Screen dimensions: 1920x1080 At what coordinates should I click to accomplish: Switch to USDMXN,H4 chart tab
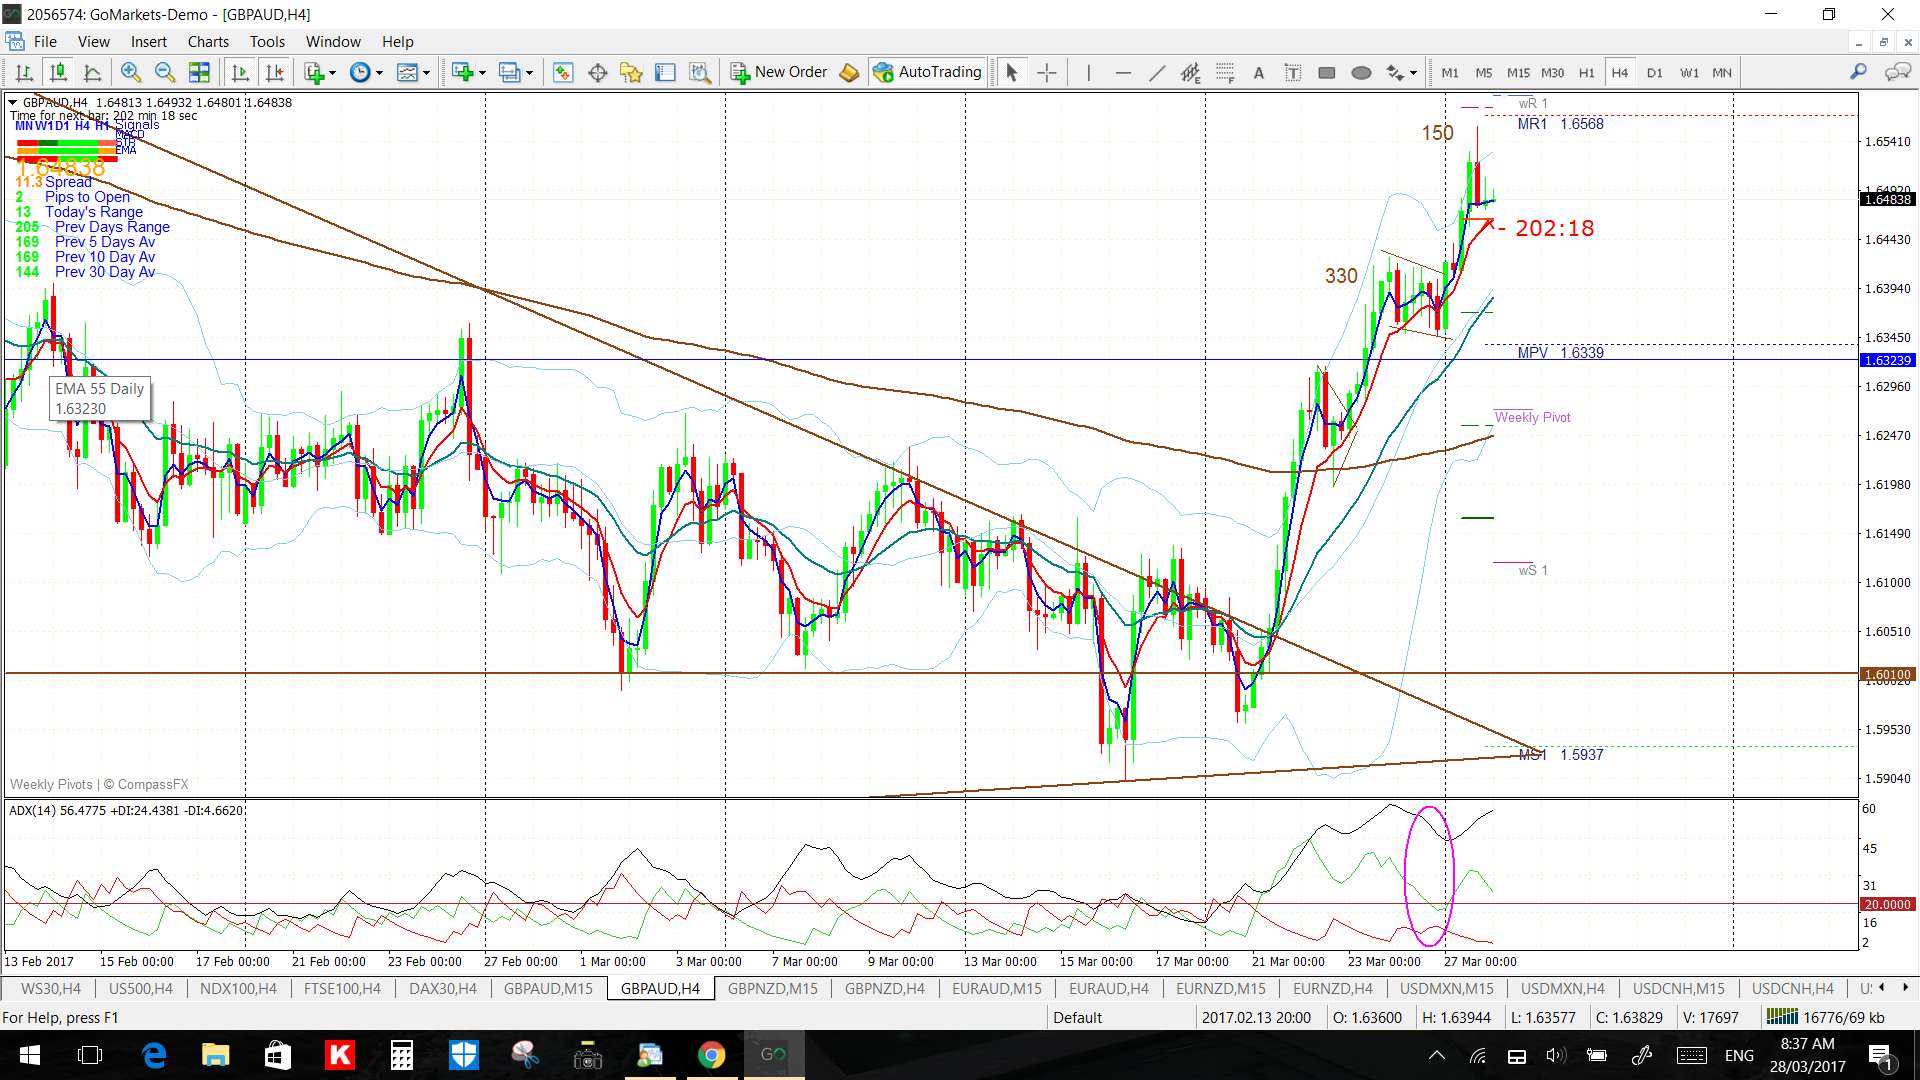point(1563,988)
